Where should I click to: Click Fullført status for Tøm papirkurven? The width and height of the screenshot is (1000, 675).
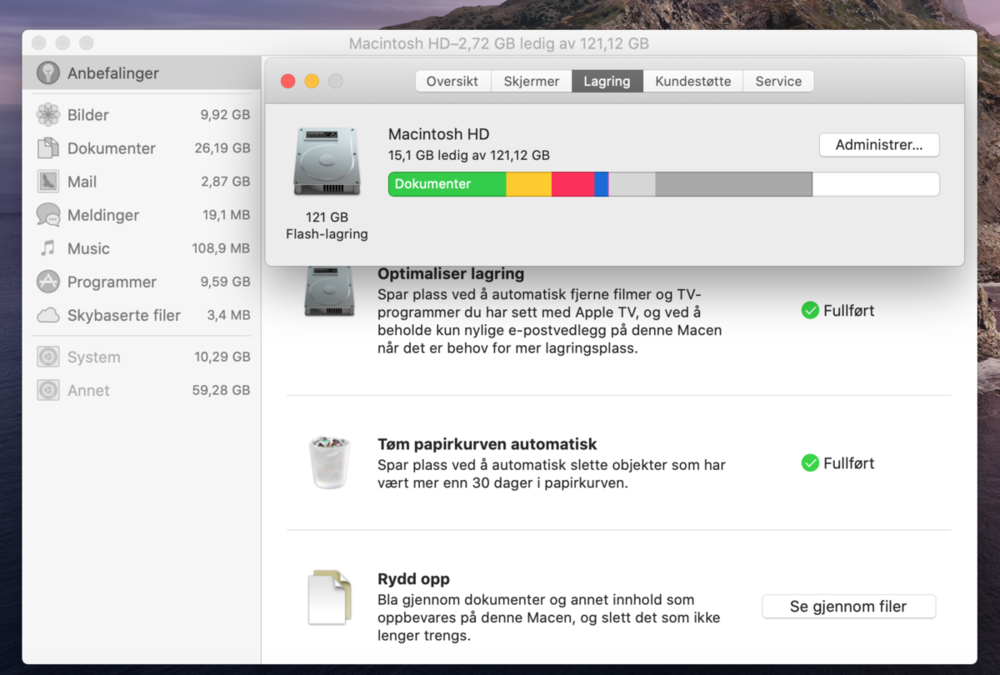click(848, 463)
